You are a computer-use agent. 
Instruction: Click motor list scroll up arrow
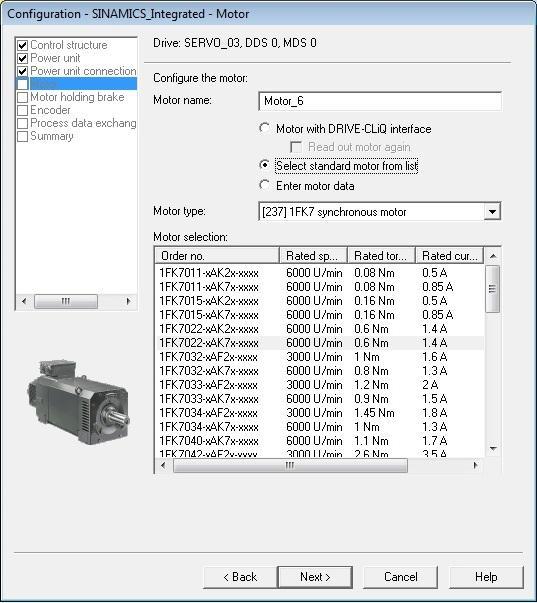point(493,256)
